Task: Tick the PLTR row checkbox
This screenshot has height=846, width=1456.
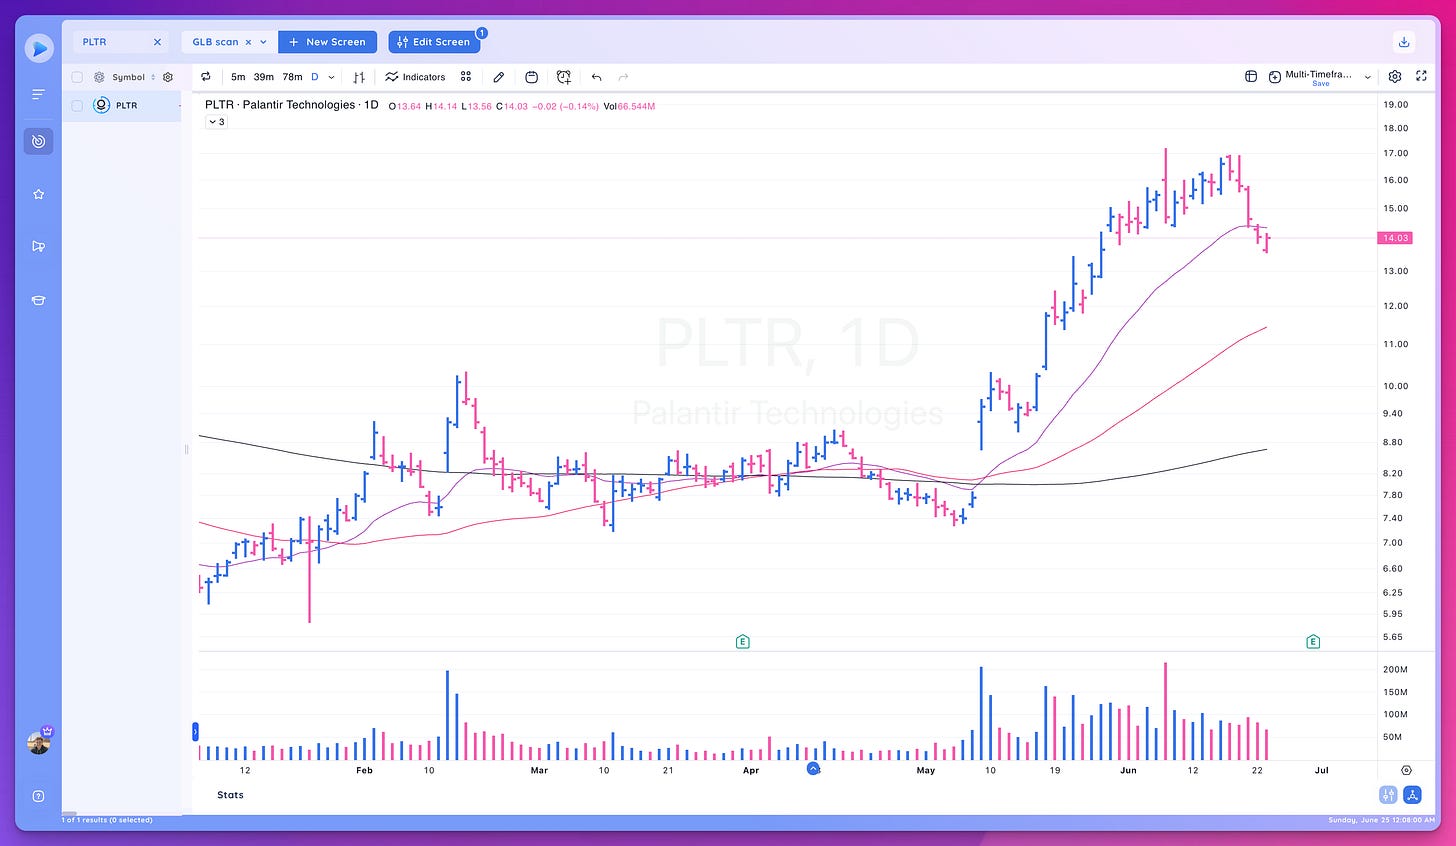Action: point(77,105)
